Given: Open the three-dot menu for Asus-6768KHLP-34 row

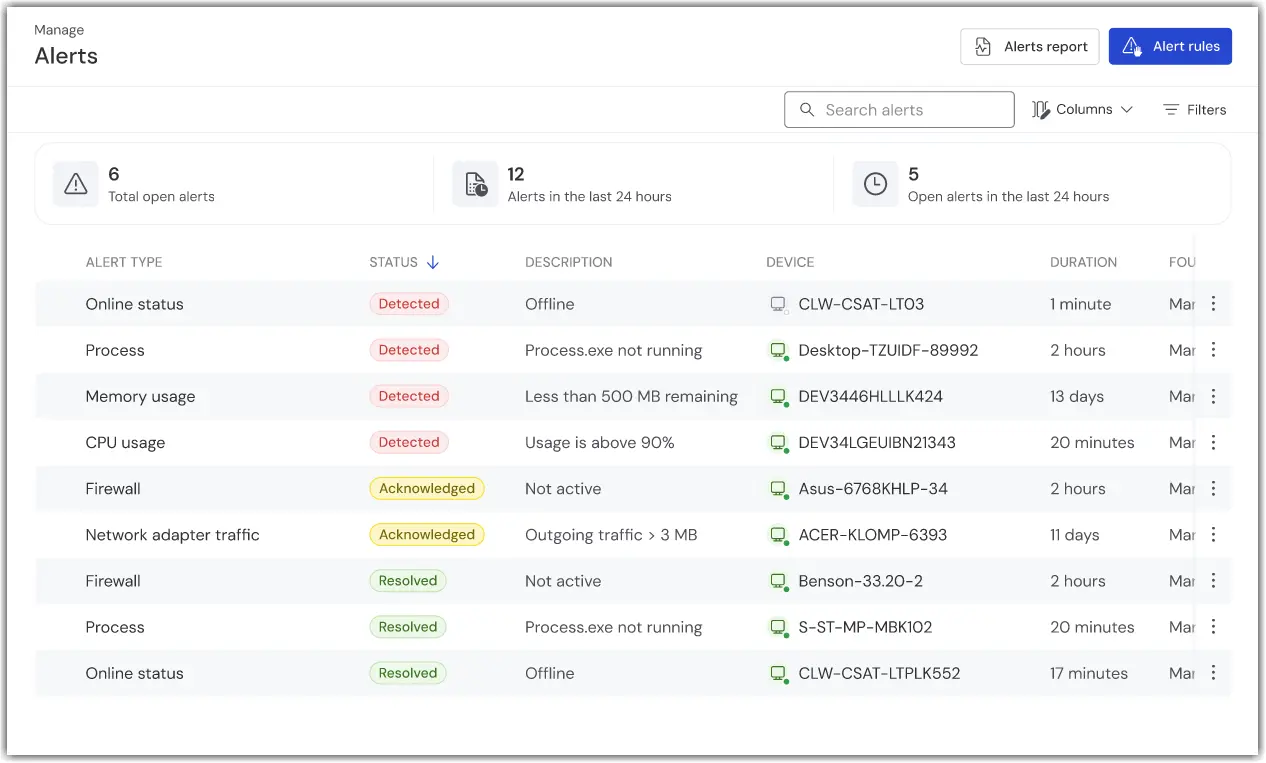Looking at the screenshot, I should click(x=1213, y=488).
